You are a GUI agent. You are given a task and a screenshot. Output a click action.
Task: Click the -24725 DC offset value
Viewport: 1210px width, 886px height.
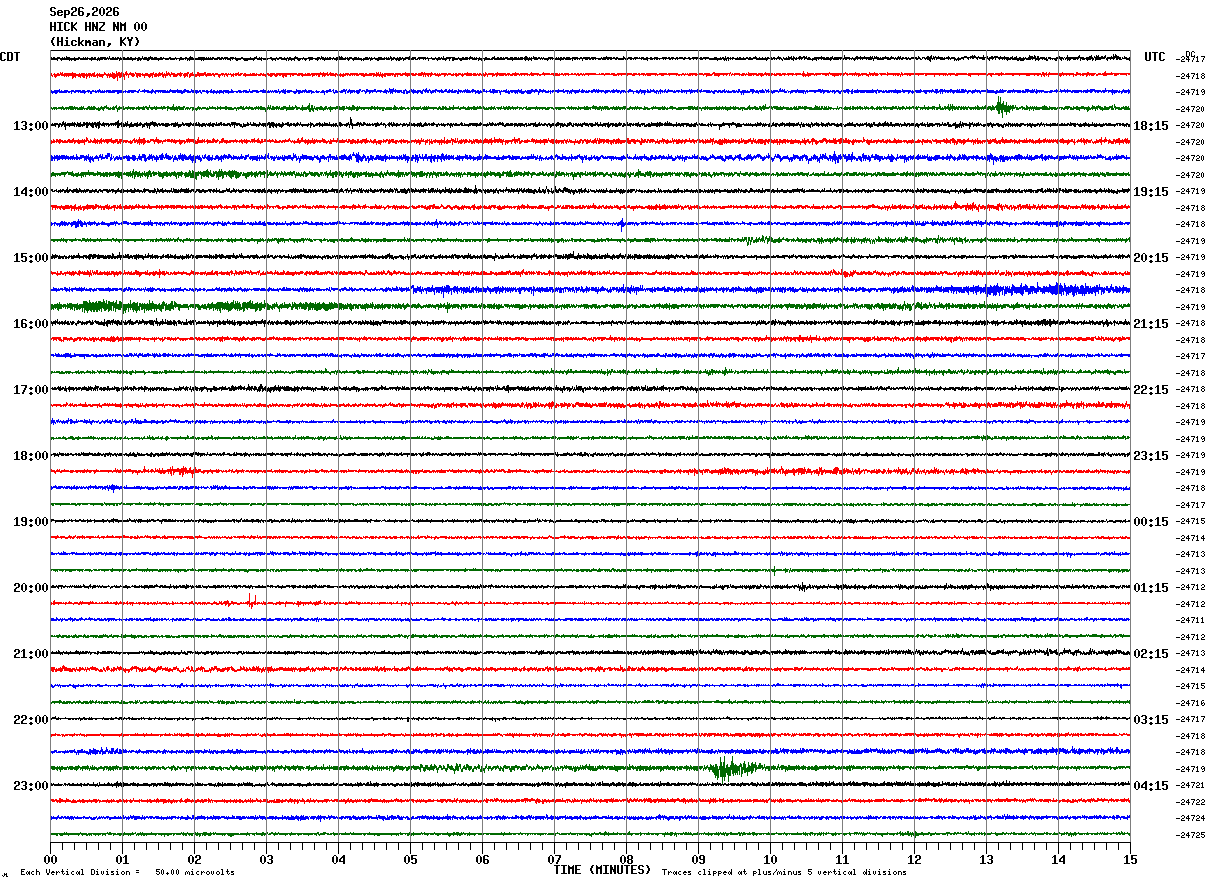click(x=1191, y=835)
